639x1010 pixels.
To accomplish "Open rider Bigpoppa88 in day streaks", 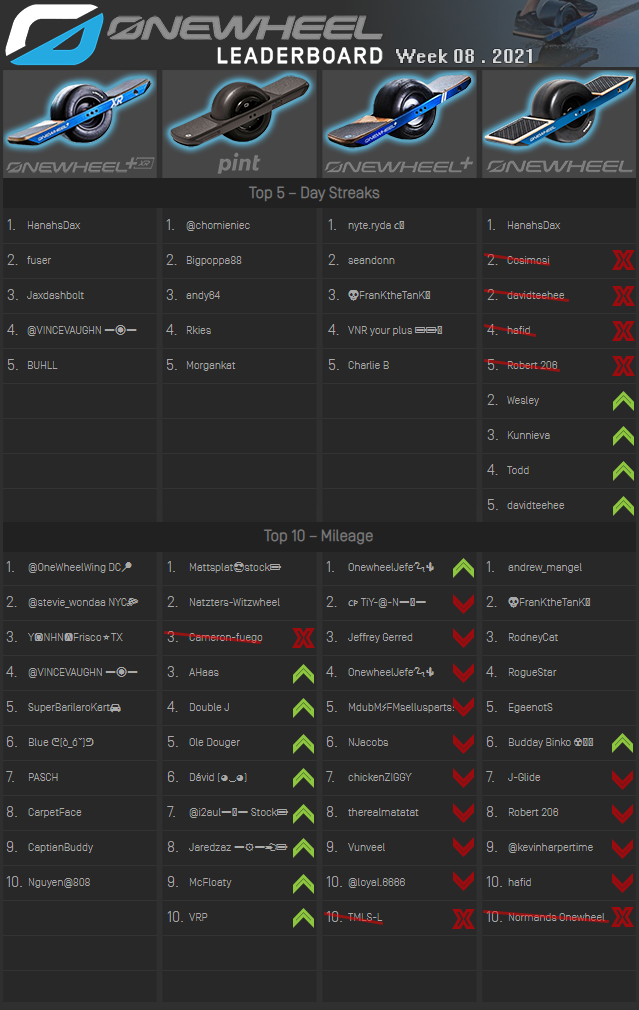I will pyautogui.click(x=218, y=261).
